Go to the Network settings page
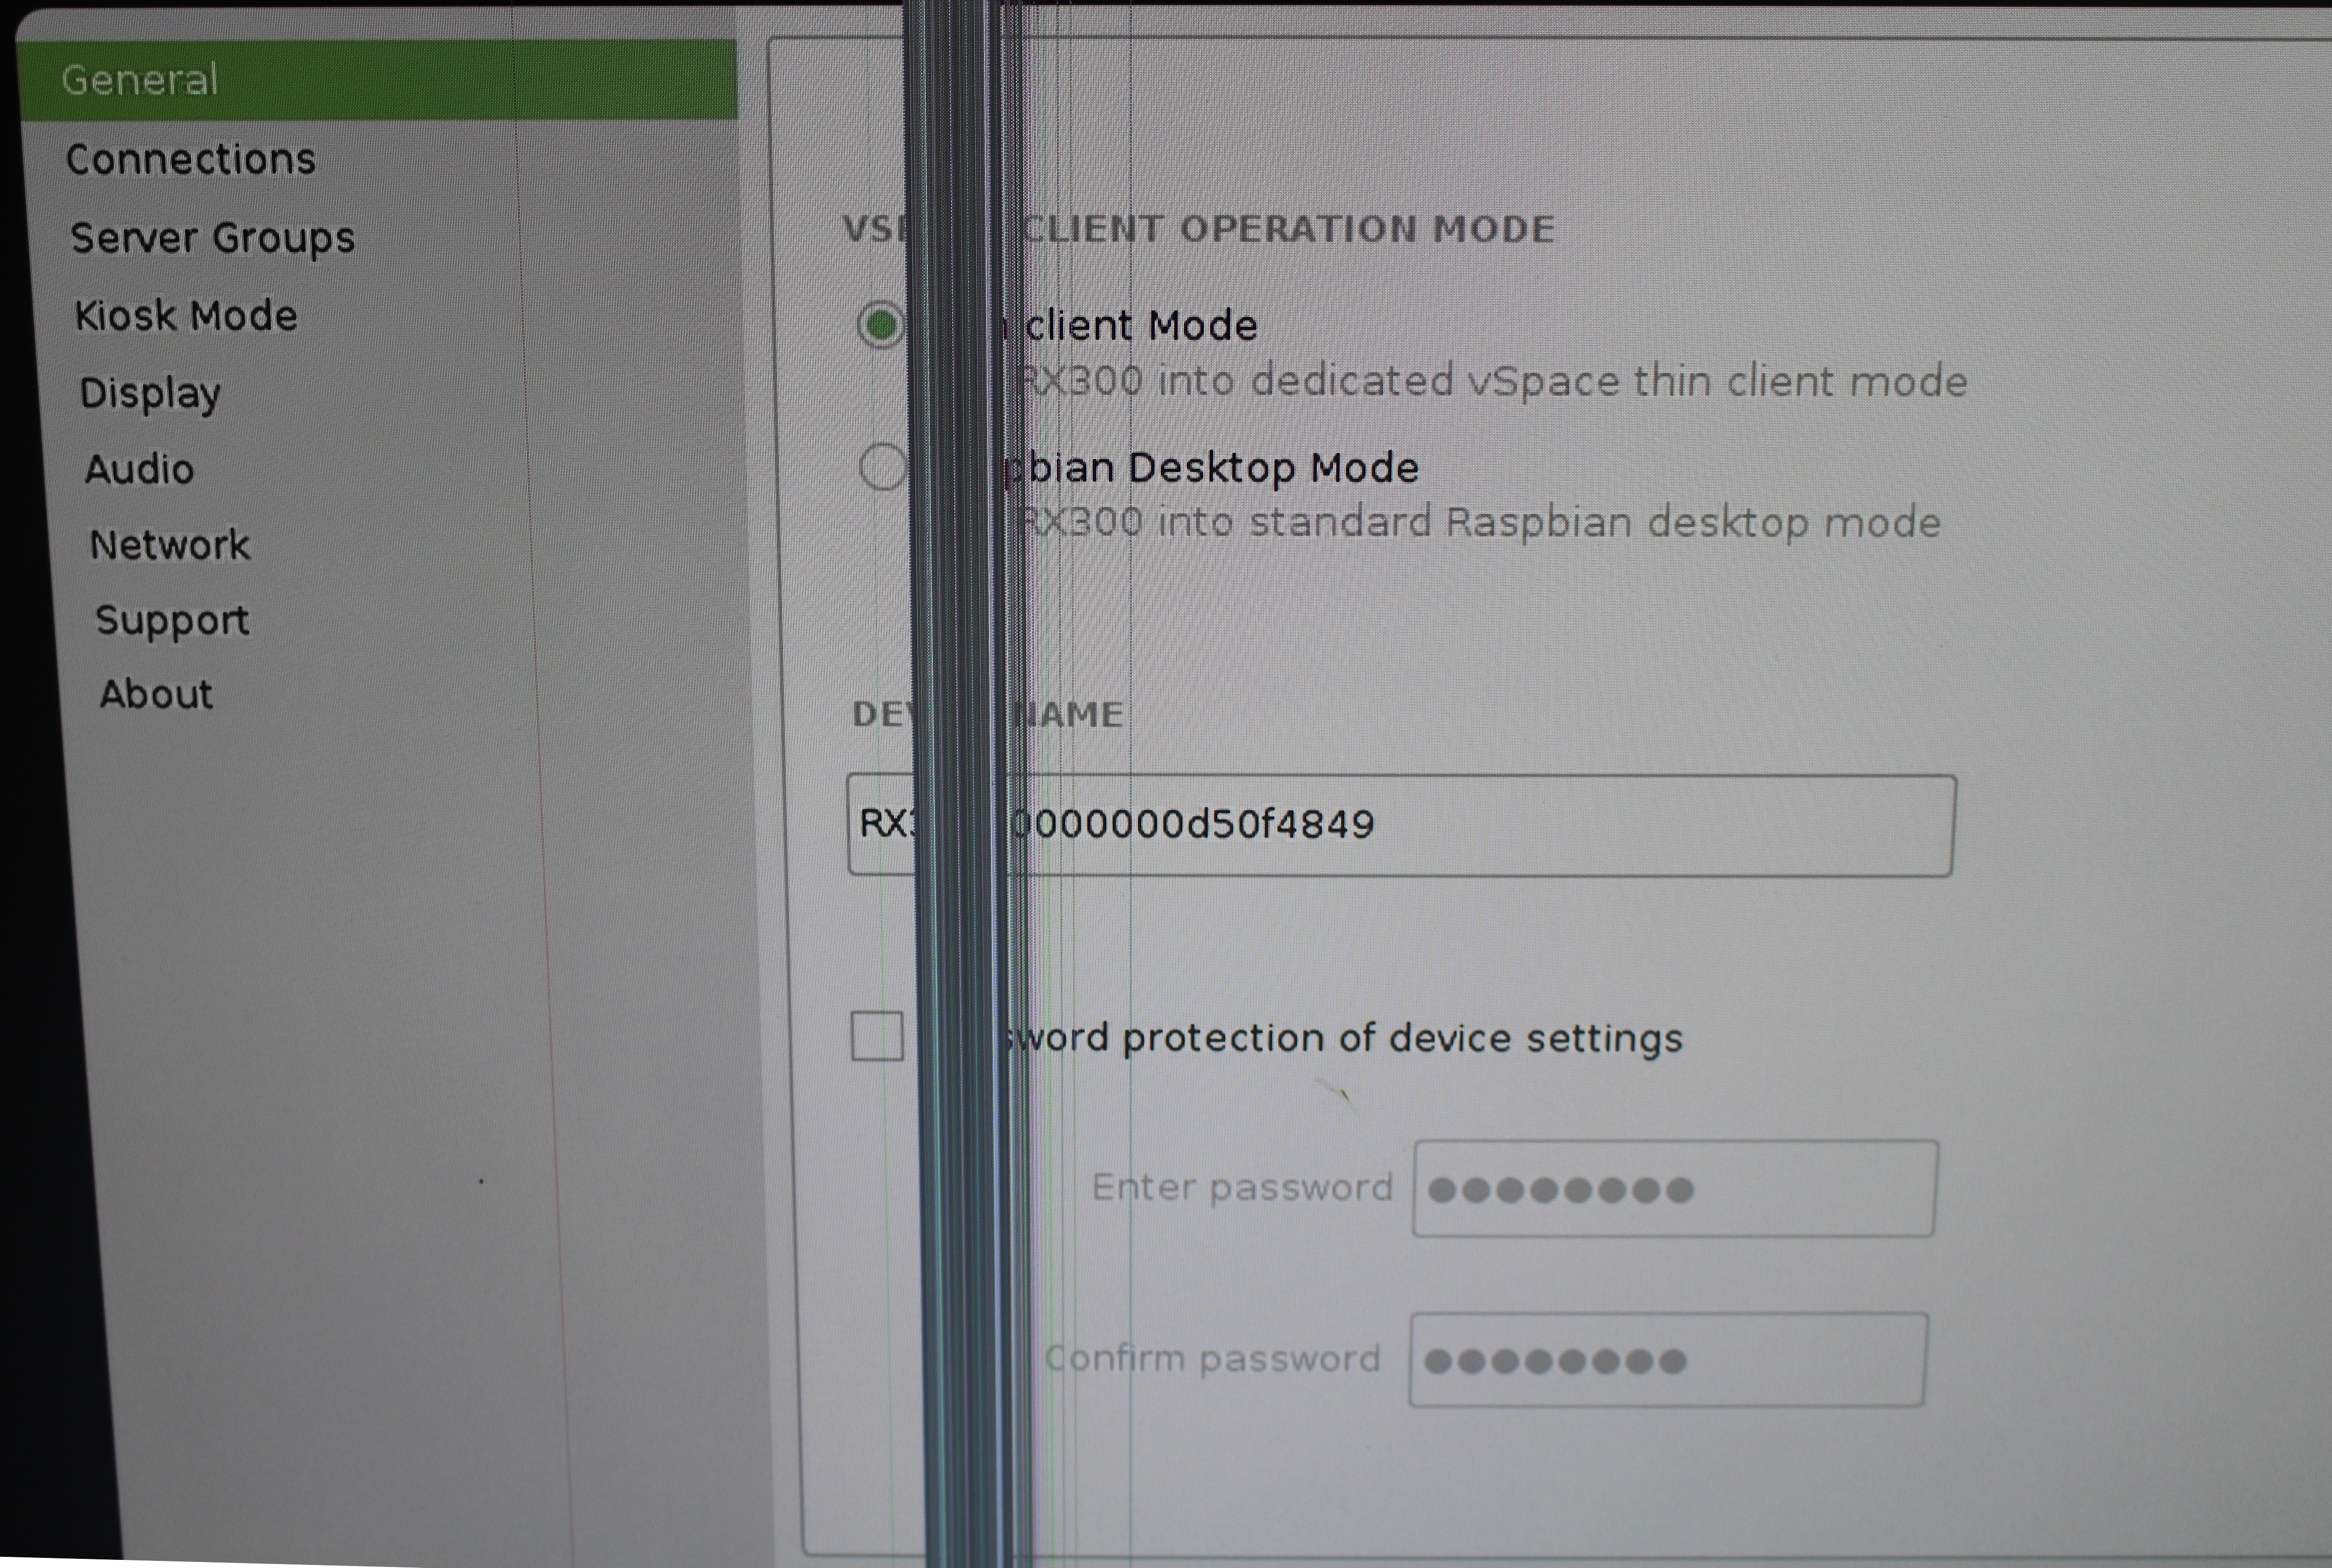Viewport: 2332px width, 1568px height. tap(170, 545)
